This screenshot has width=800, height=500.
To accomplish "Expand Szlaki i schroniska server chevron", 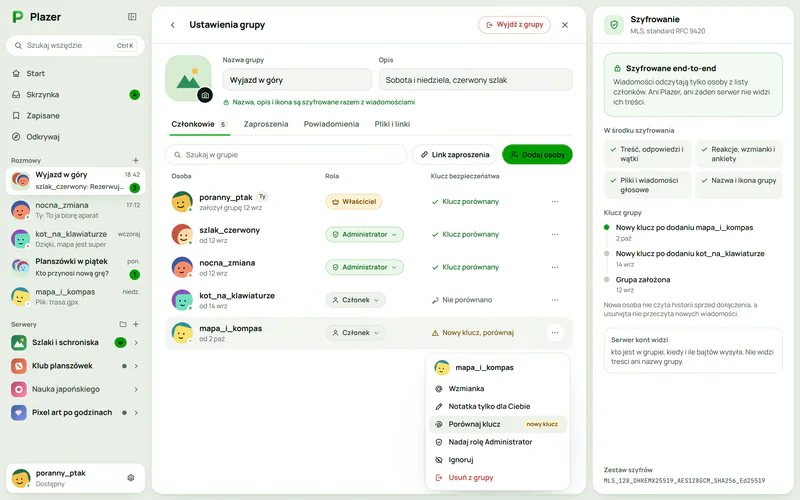I will coord(136,342).
